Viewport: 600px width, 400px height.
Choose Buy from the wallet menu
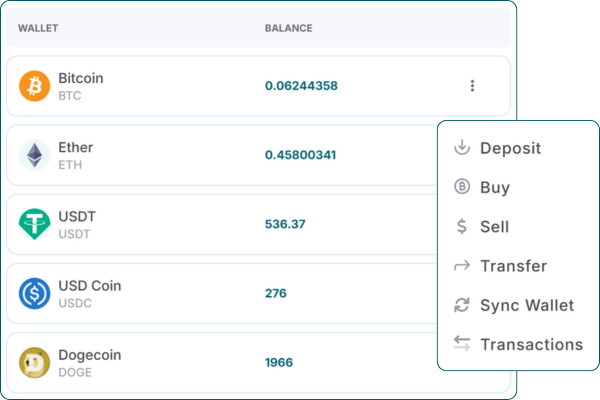pos(494,187)
